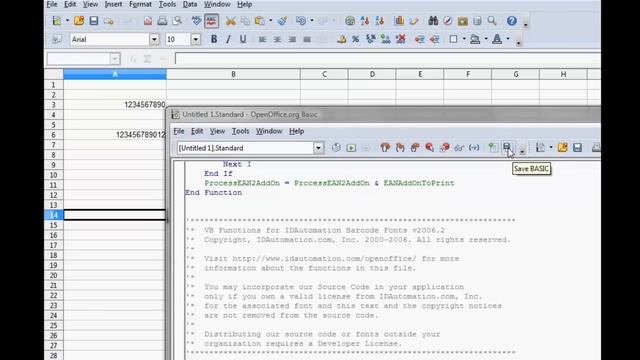Click Spelling check icon
Image resolution: width=640 pixels, height=360 pixels.
tap(196, 21)
